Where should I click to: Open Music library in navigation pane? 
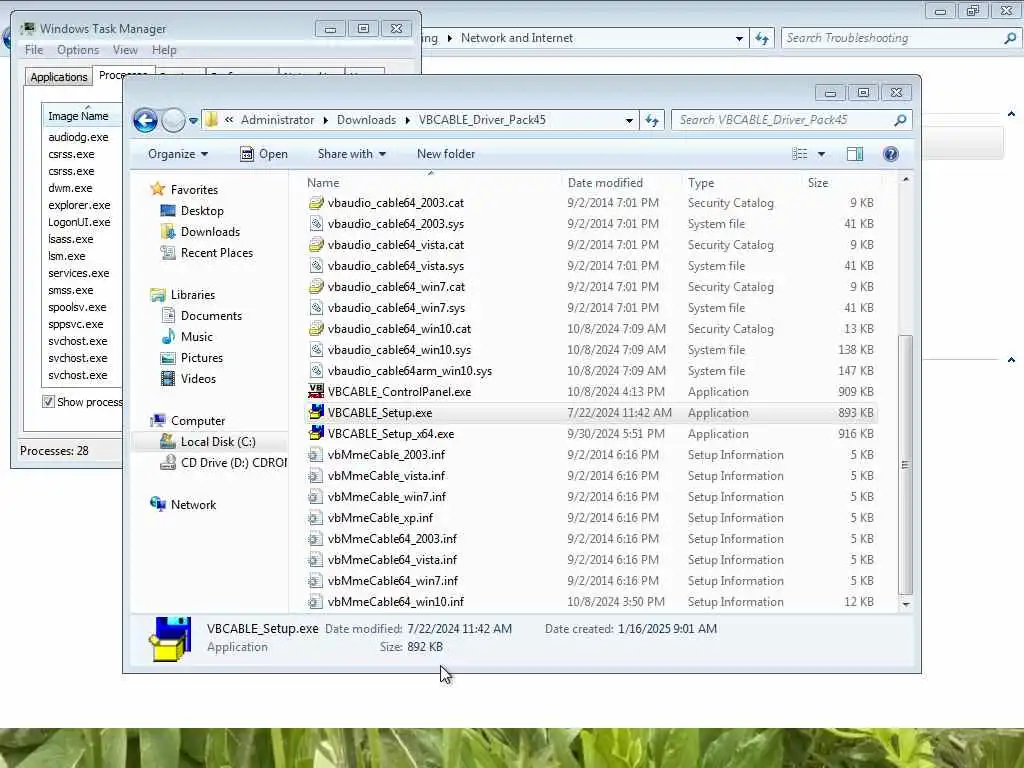(x=197, y=336)
